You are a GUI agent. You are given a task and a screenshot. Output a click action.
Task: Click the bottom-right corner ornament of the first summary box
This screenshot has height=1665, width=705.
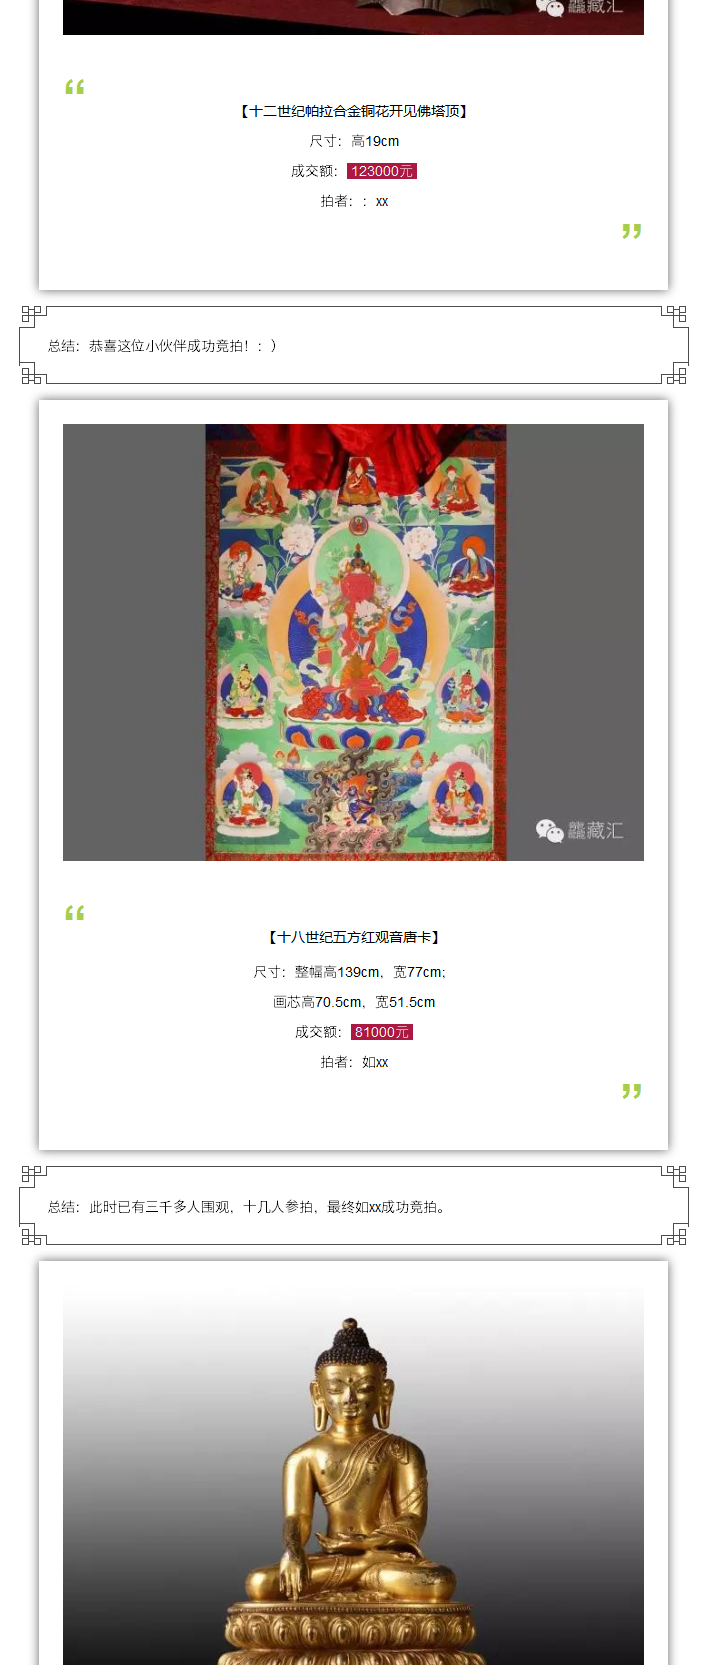(675, 375)
